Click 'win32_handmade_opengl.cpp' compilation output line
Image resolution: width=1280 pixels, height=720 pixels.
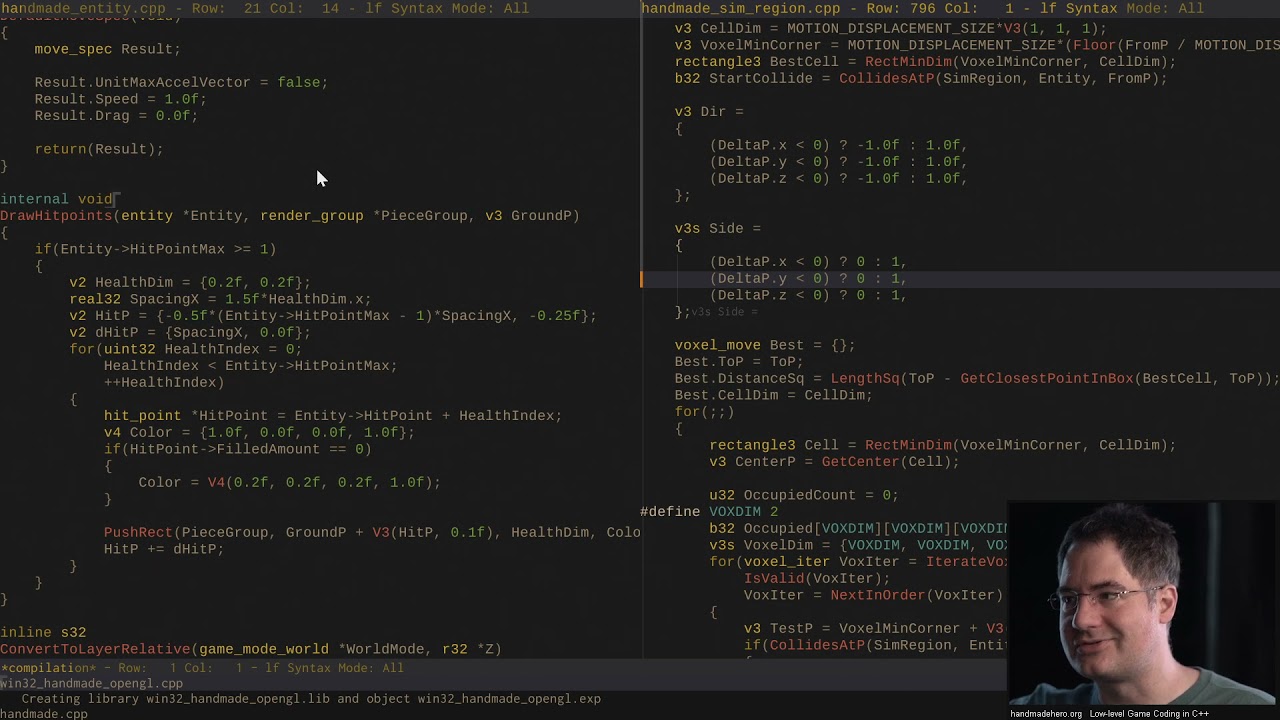pos(91,684)
